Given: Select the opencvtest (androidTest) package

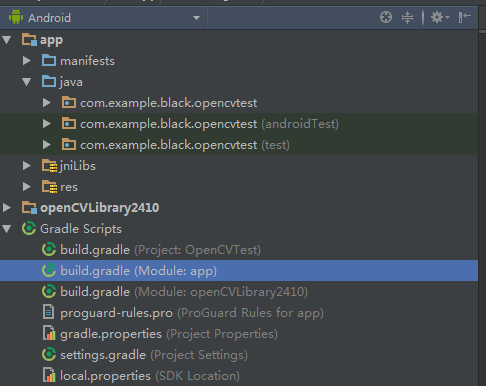Looking at the screenshot, I should [209, 124].
